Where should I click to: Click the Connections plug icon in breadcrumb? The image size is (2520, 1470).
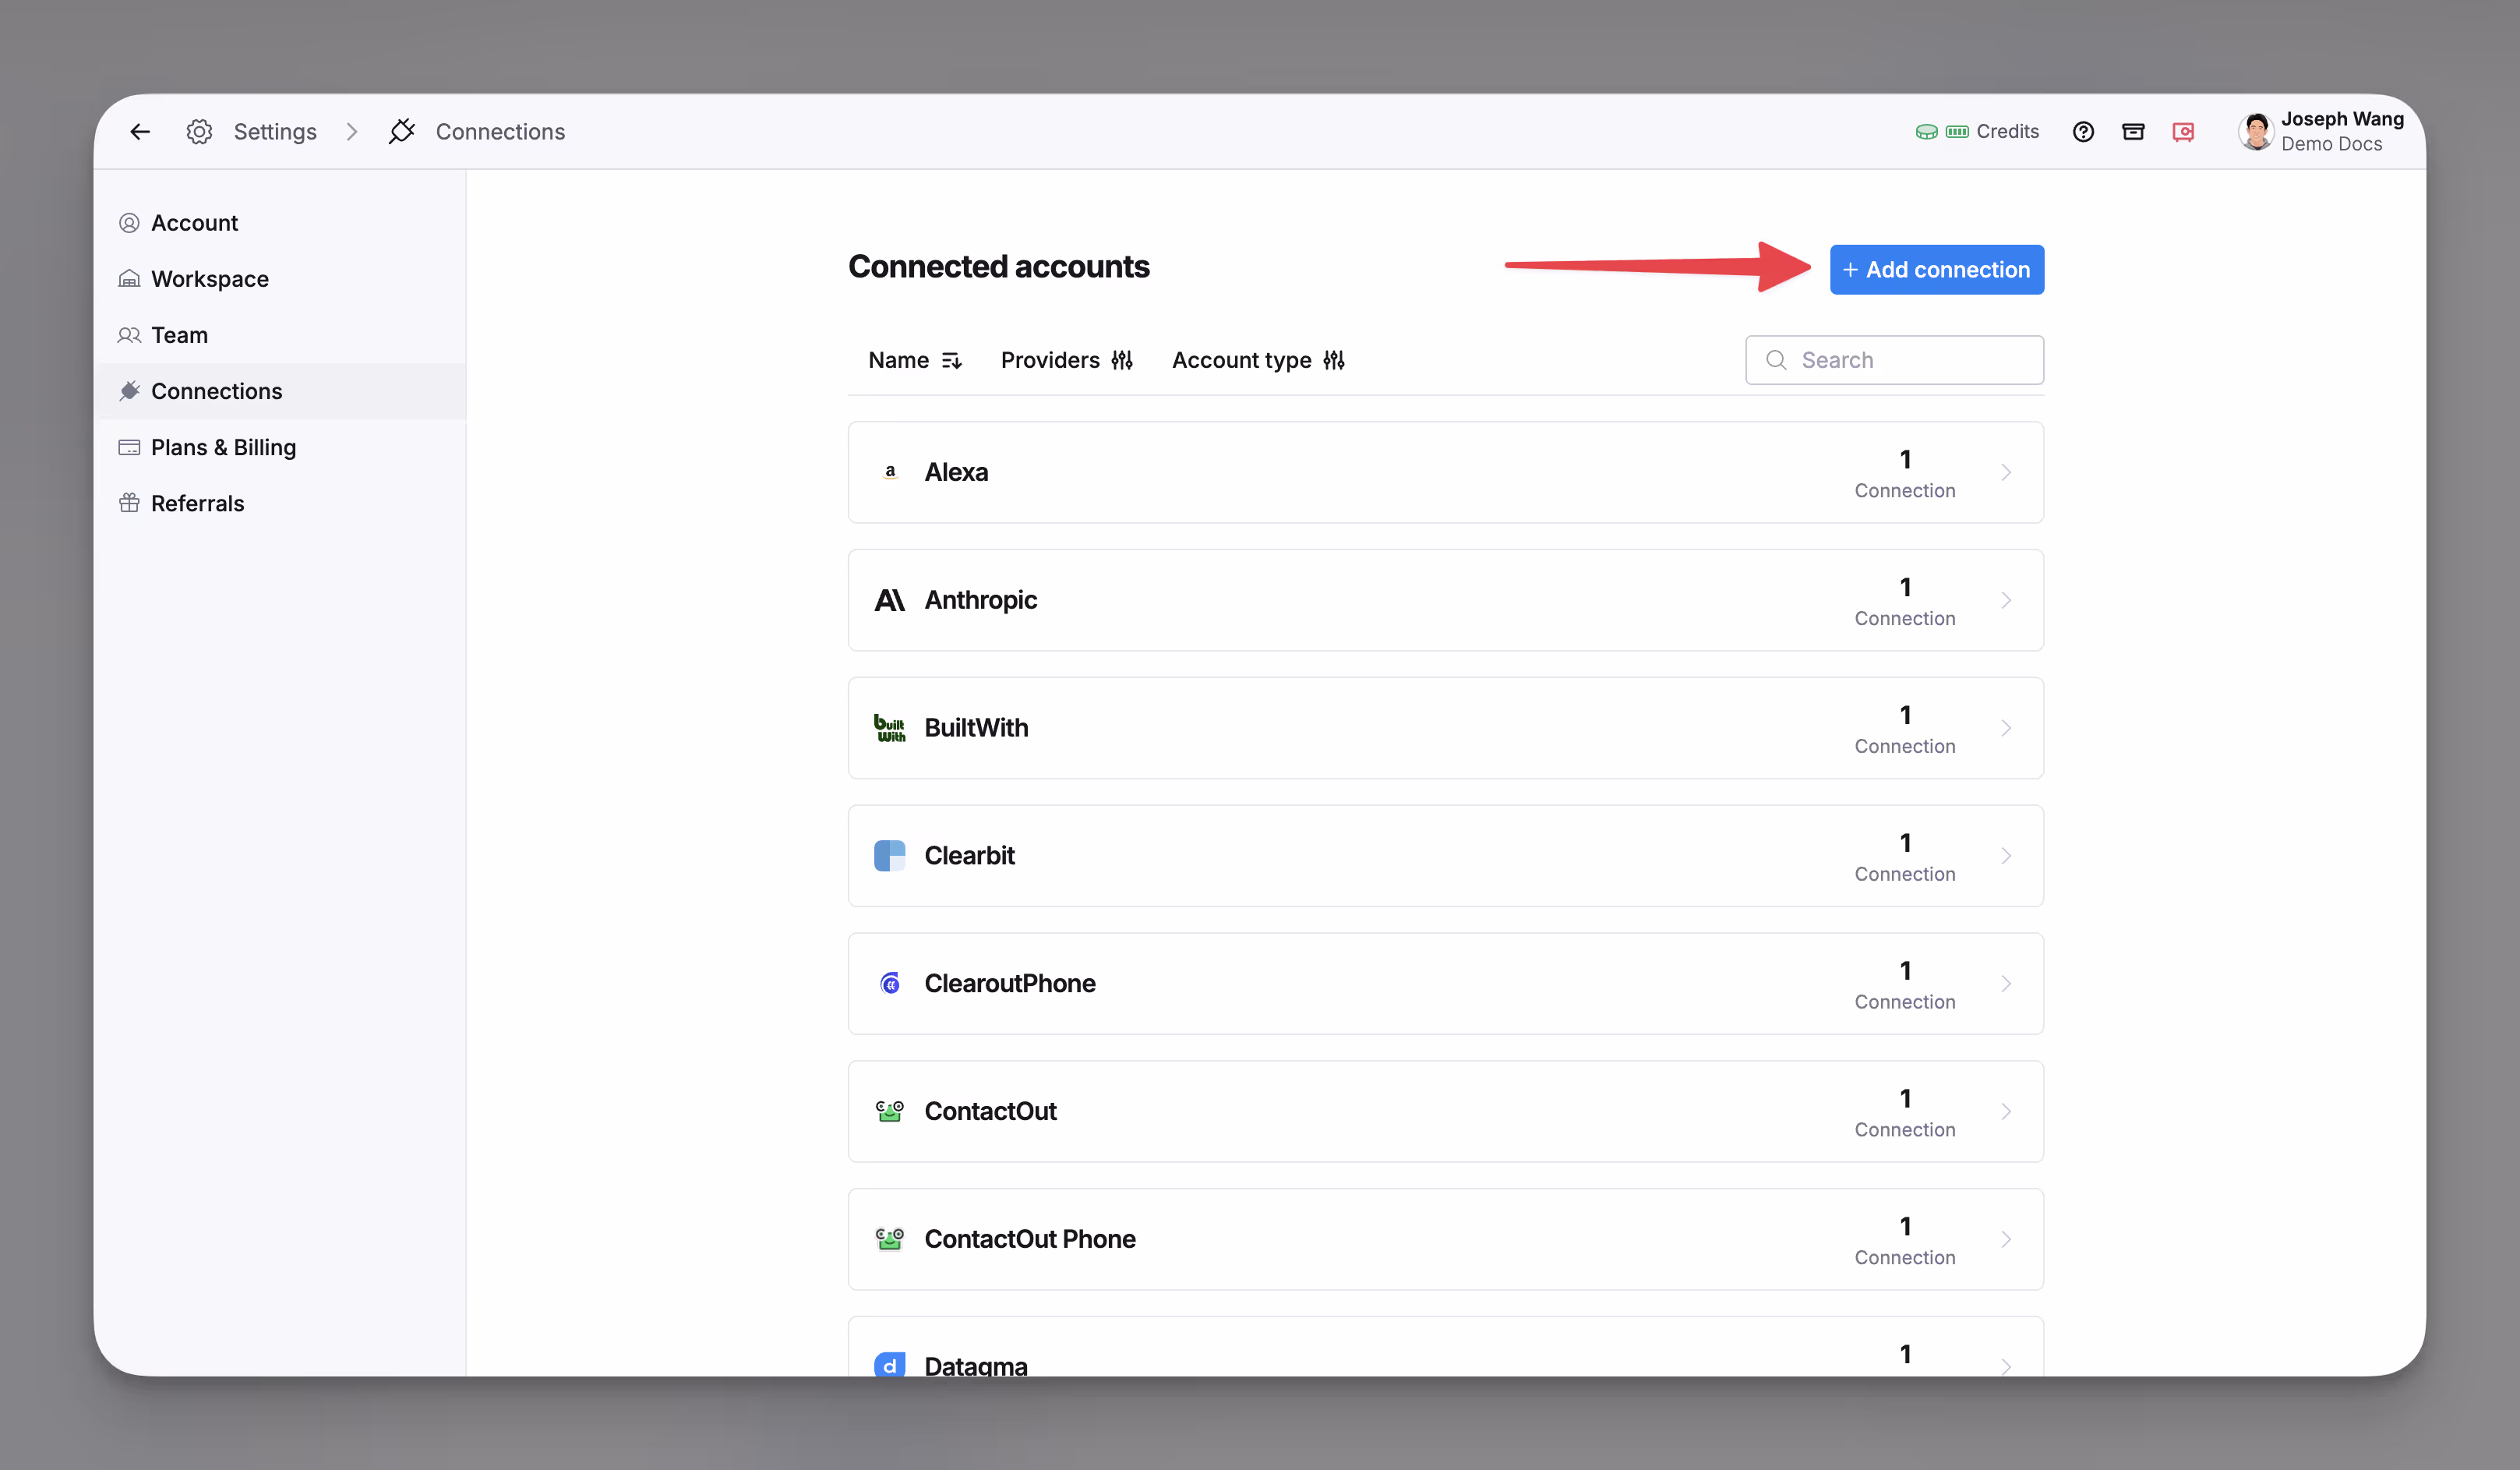coord(402,131)
